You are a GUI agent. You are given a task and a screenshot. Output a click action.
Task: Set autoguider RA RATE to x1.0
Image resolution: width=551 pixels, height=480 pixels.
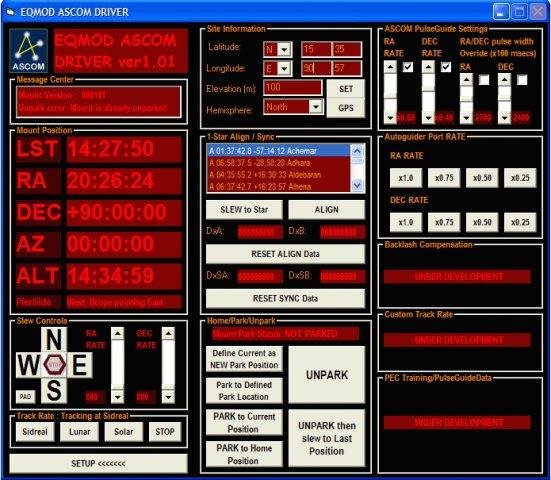coord(406,178)
